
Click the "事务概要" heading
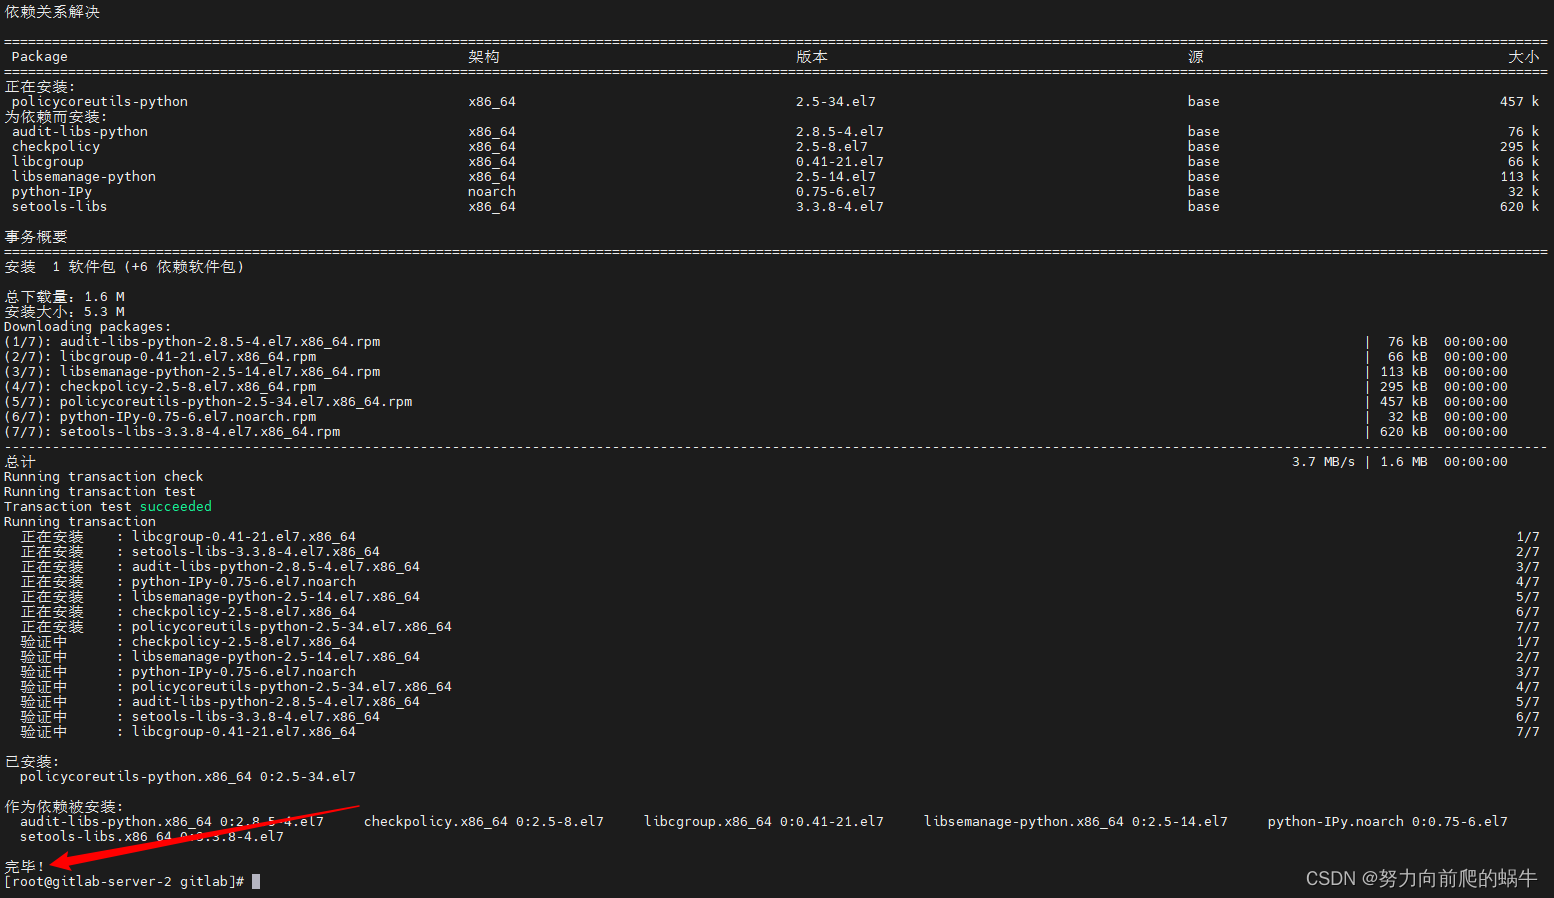(x=36, y=237)
